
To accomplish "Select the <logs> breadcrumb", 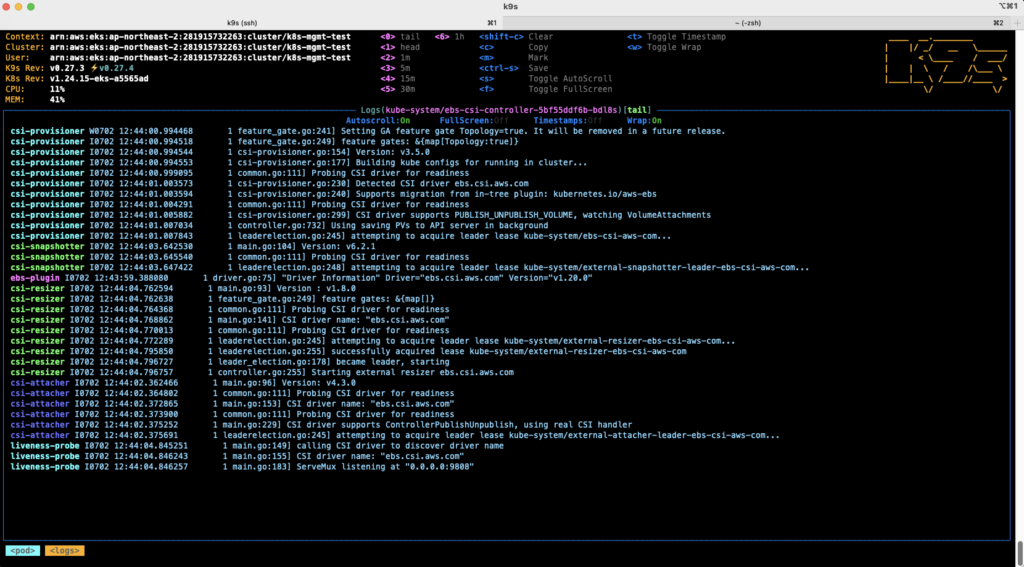I will pyautogui.click(x=65, y=551).
